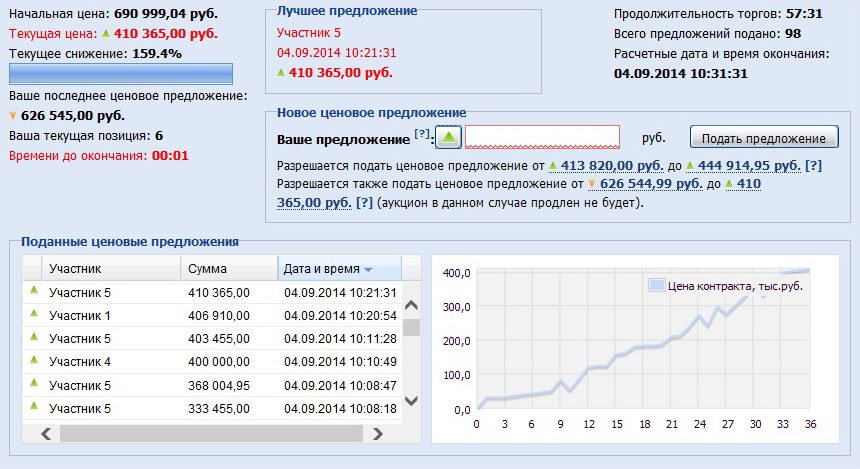Click the right arrow of horizontal scrollbar

(377, 434)
